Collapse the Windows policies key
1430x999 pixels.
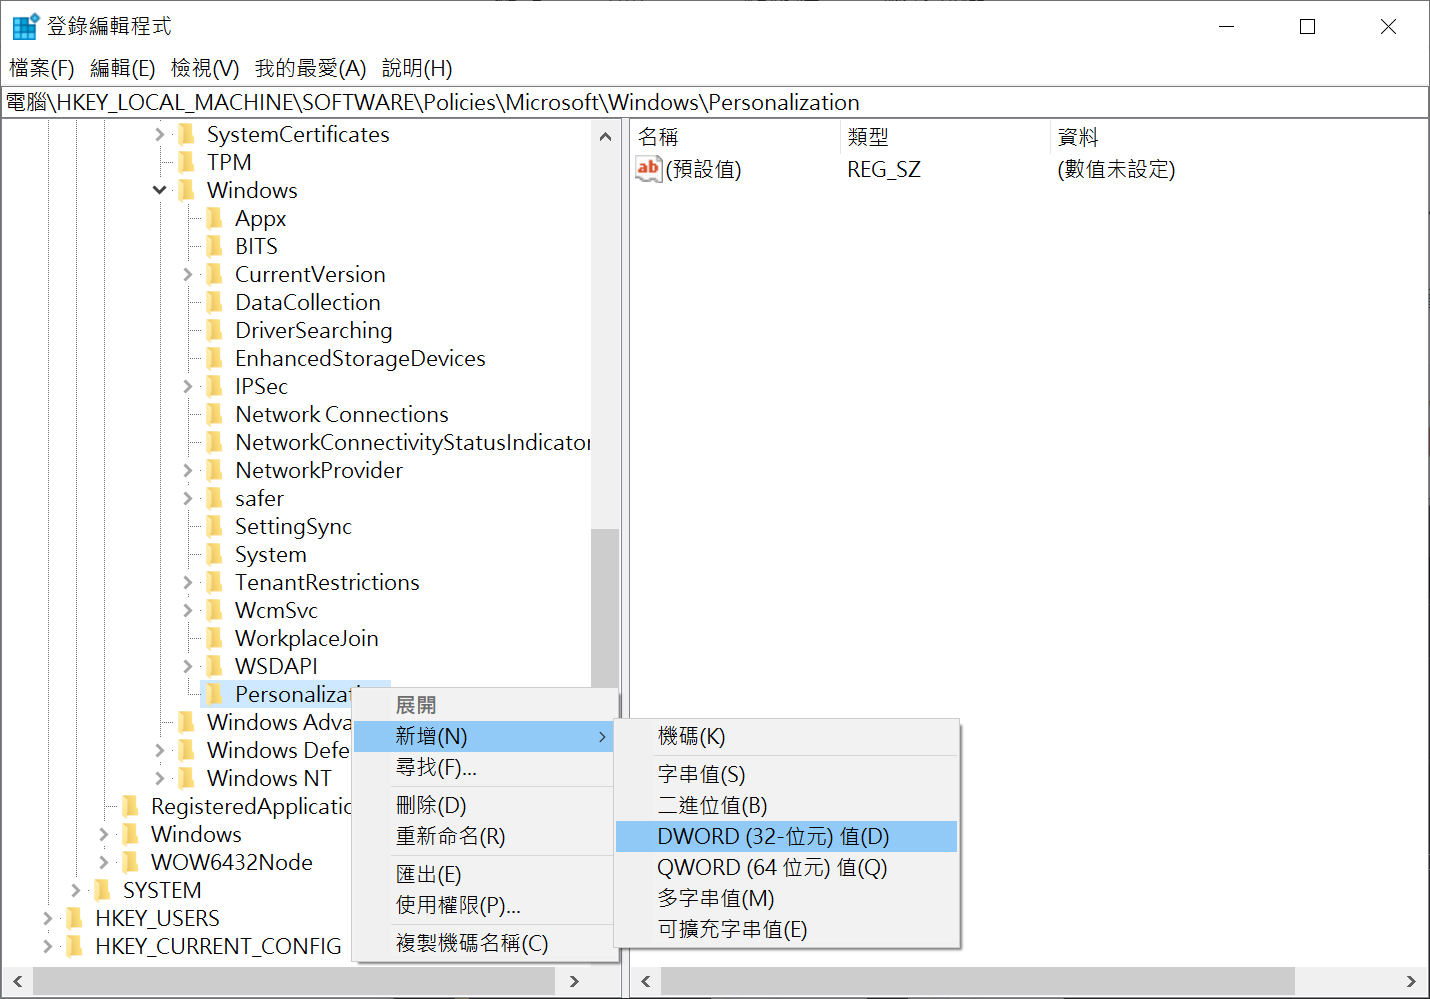click(x=160, y=190)
